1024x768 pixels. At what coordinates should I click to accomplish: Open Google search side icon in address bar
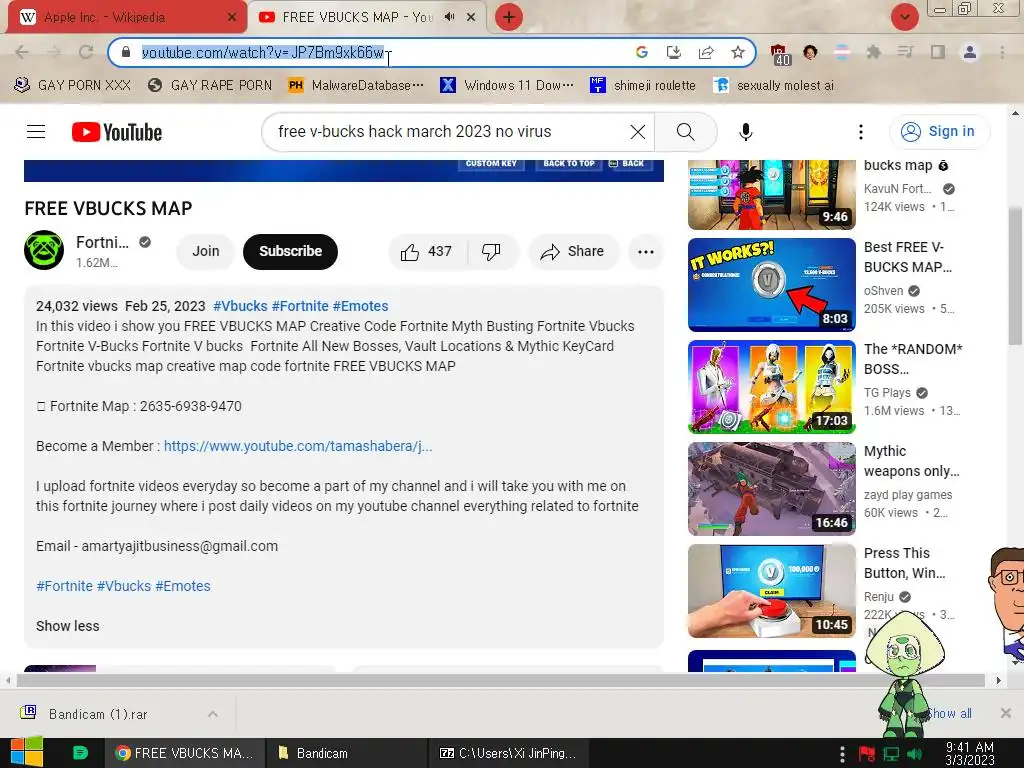[x=641, y=52]
